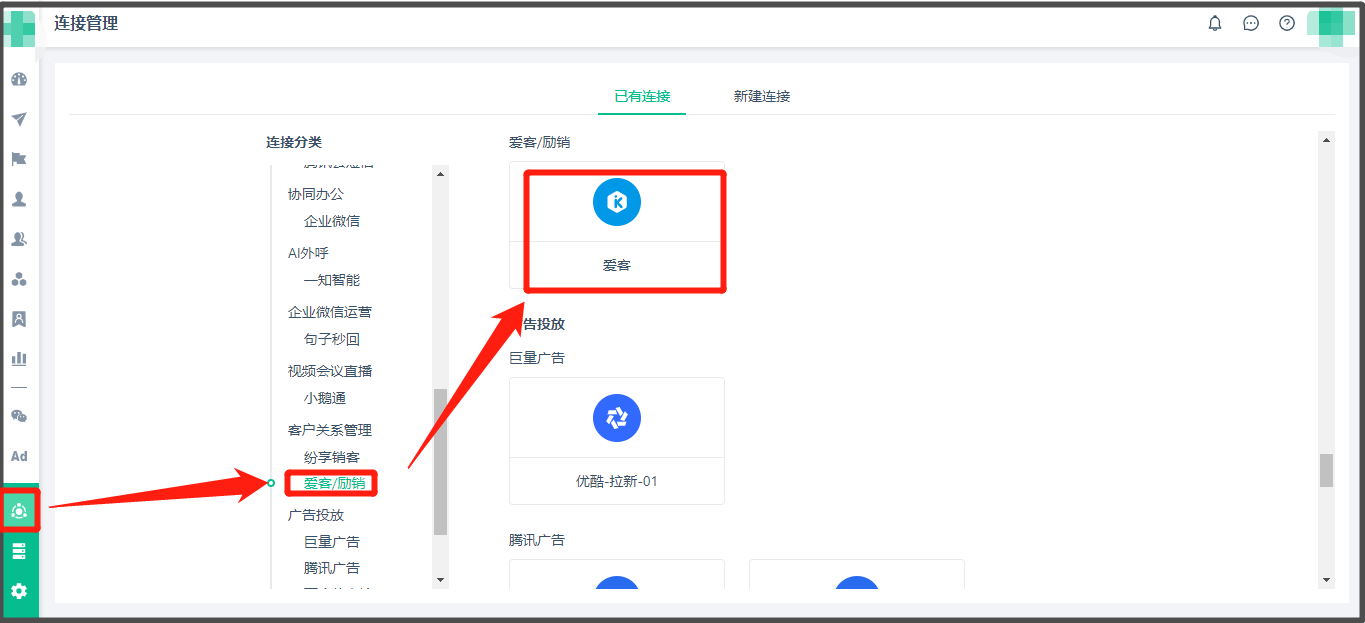
Task: Select 企业微信 in category list
Action: tap(332, 221)
